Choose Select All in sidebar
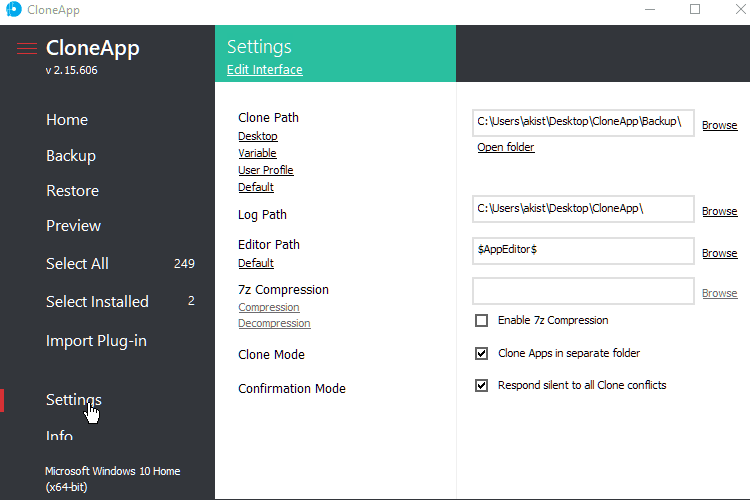 (77, 264)
